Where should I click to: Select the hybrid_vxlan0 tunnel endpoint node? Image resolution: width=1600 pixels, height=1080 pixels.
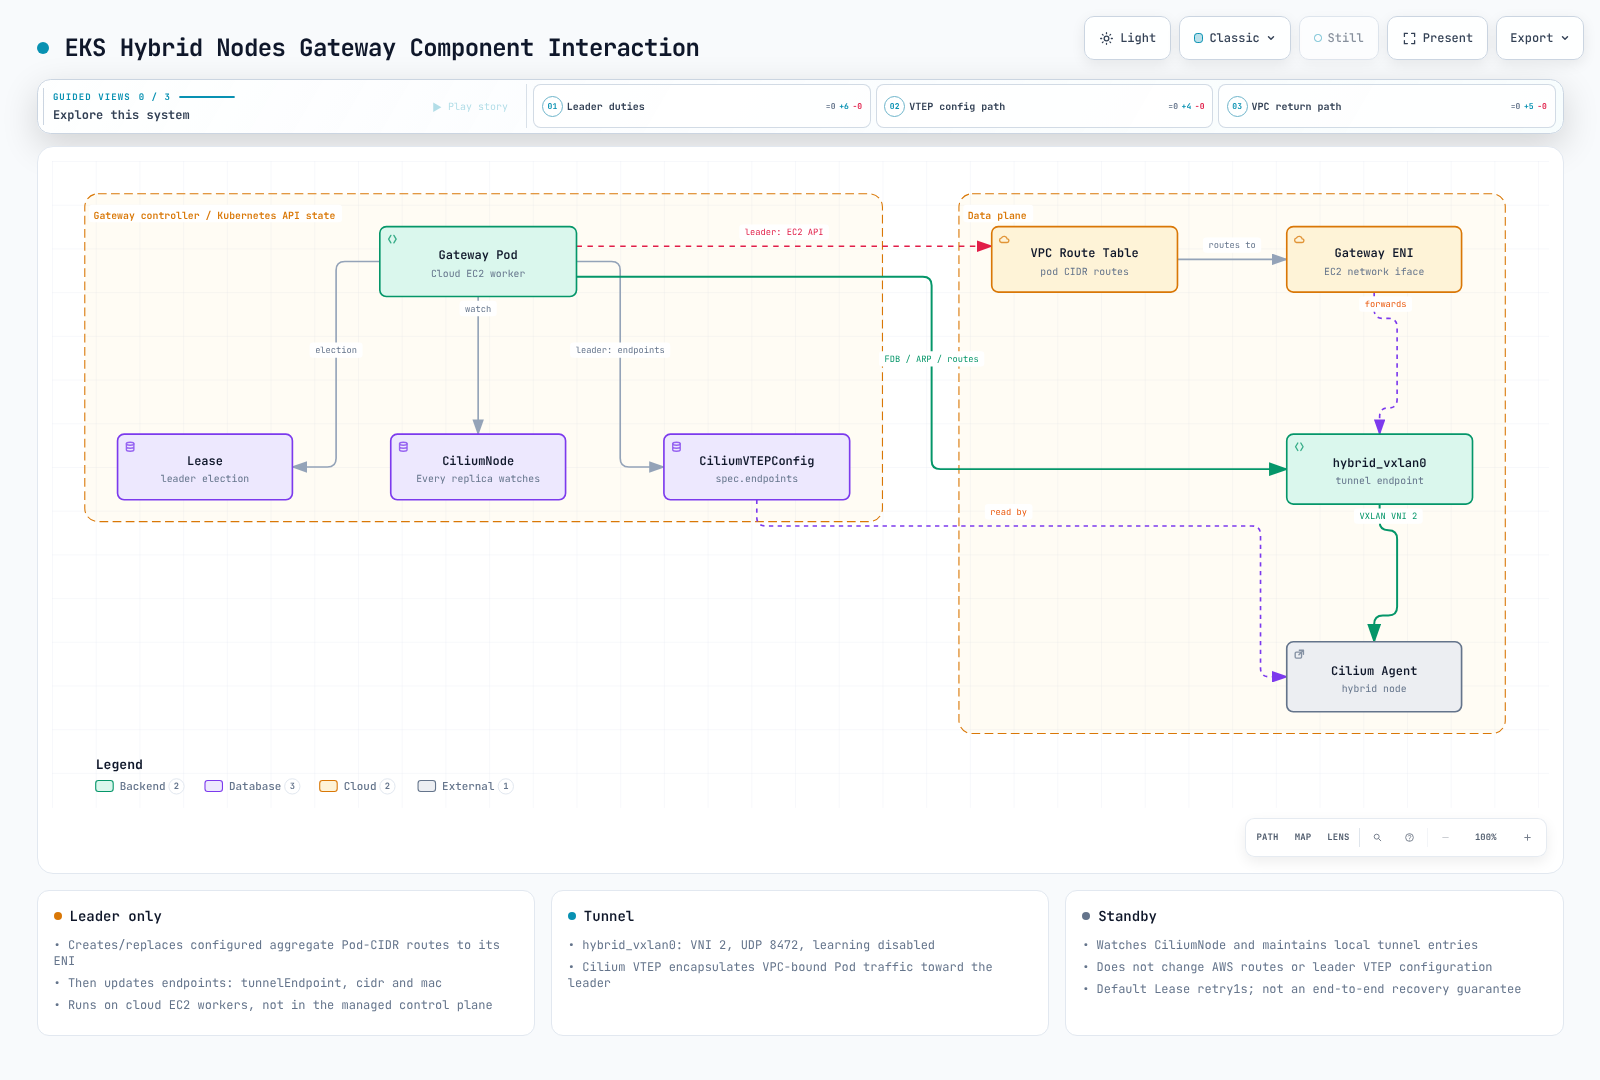point(1379,469)
